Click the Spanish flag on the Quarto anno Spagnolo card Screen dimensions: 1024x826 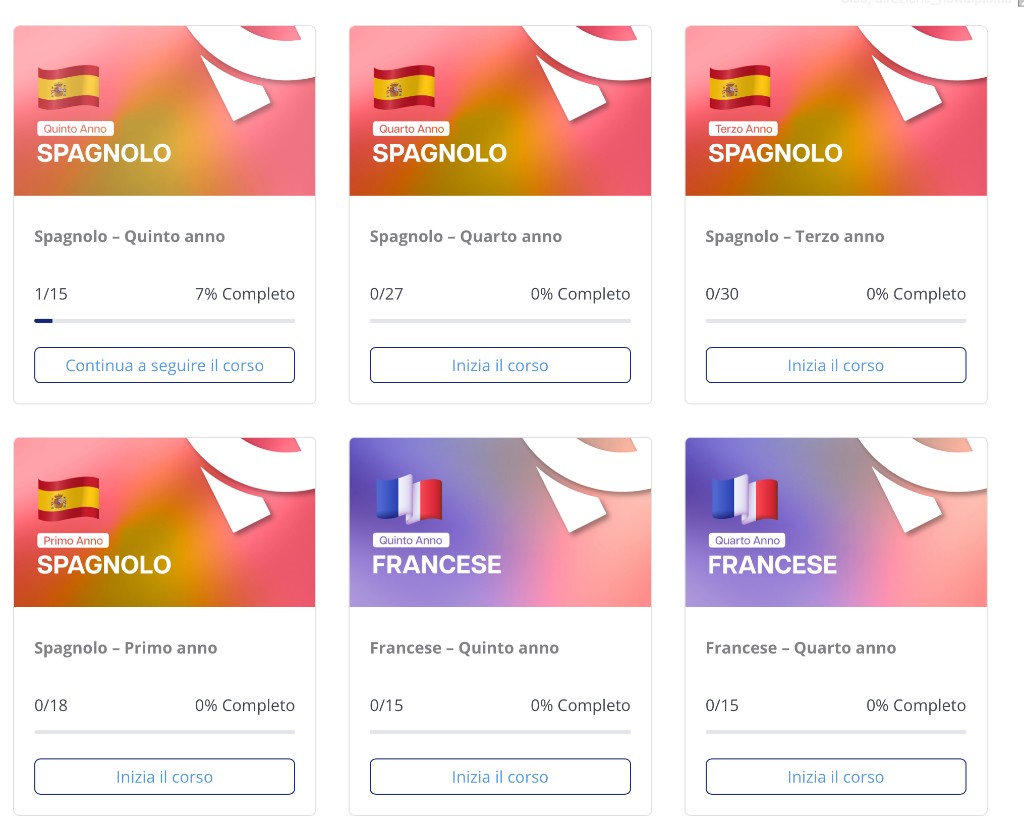click(x=404, y=88)
